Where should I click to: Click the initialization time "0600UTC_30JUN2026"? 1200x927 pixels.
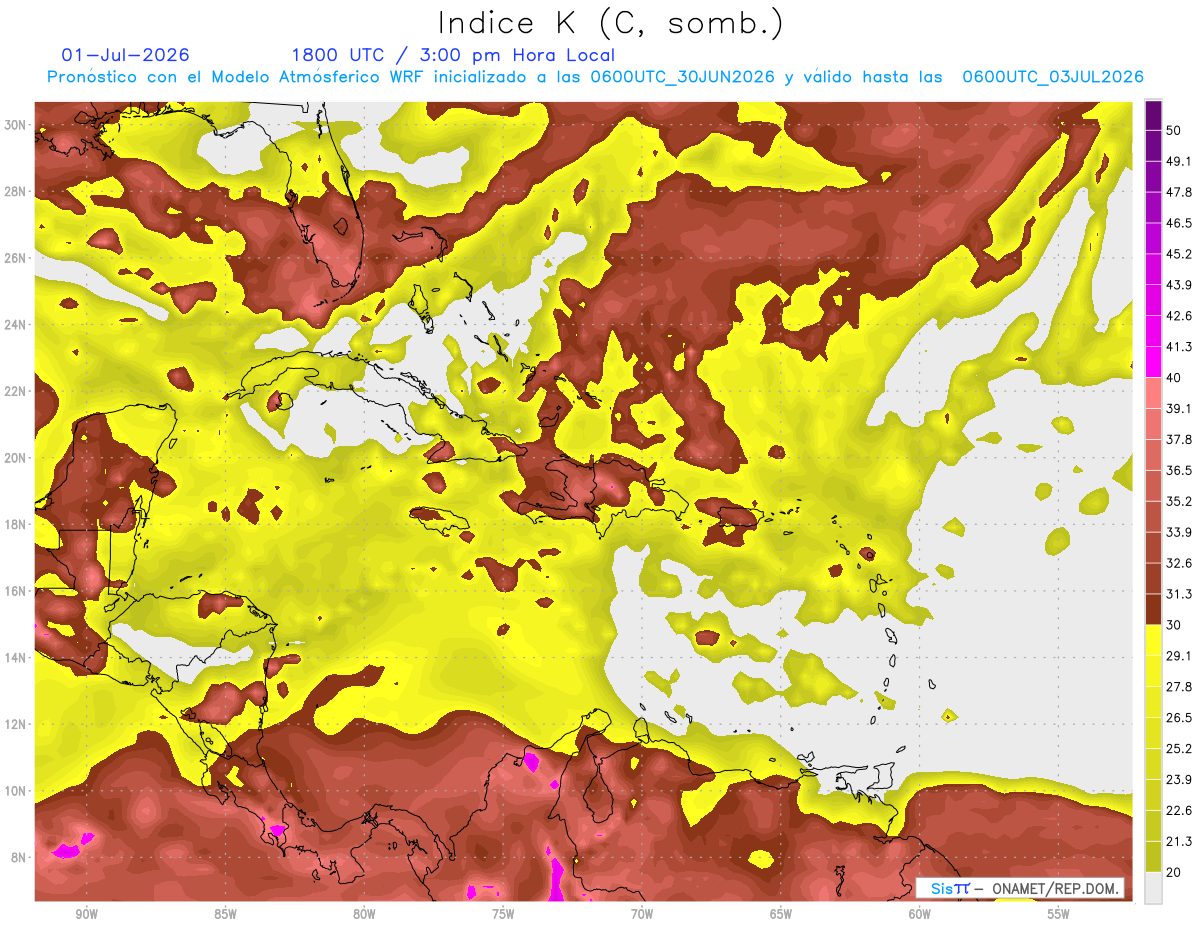[683, 77]
